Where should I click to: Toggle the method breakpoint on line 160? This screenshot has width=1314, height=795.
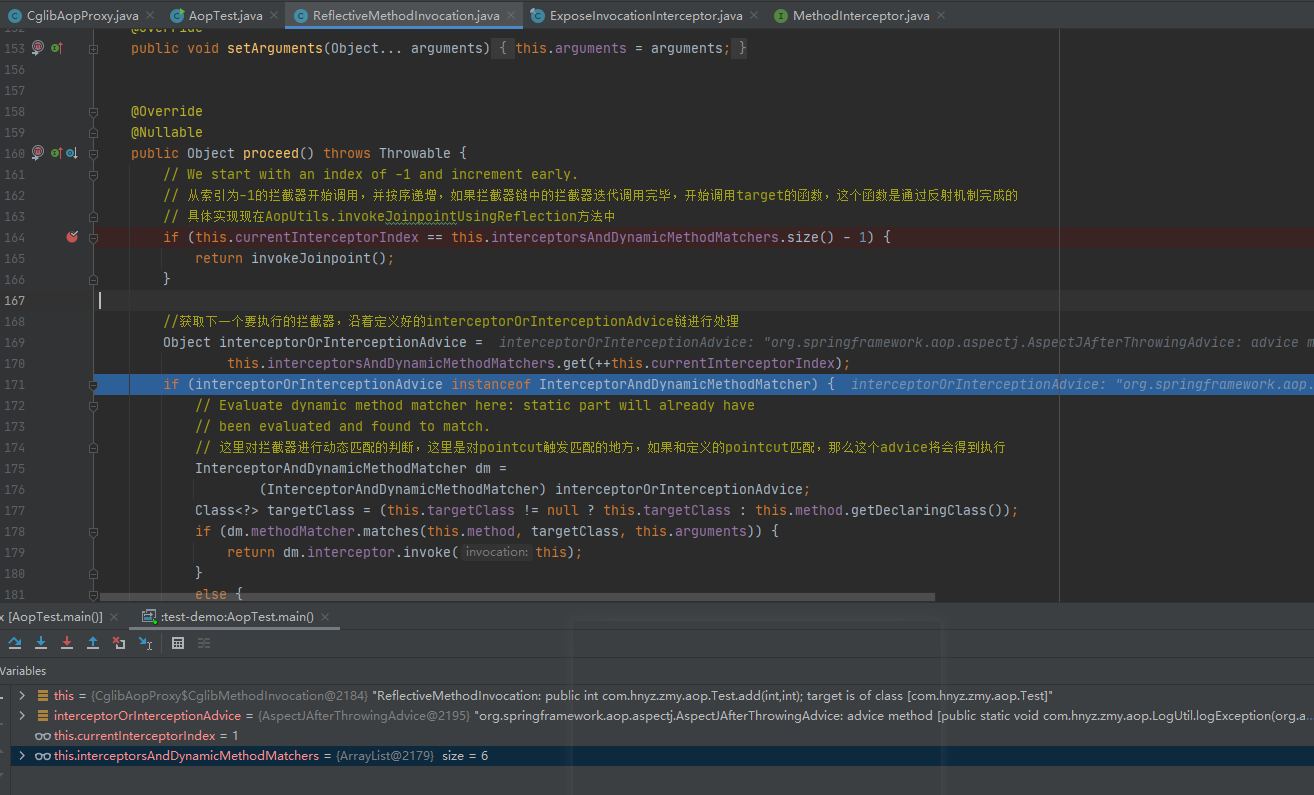(x=38, y=153)
